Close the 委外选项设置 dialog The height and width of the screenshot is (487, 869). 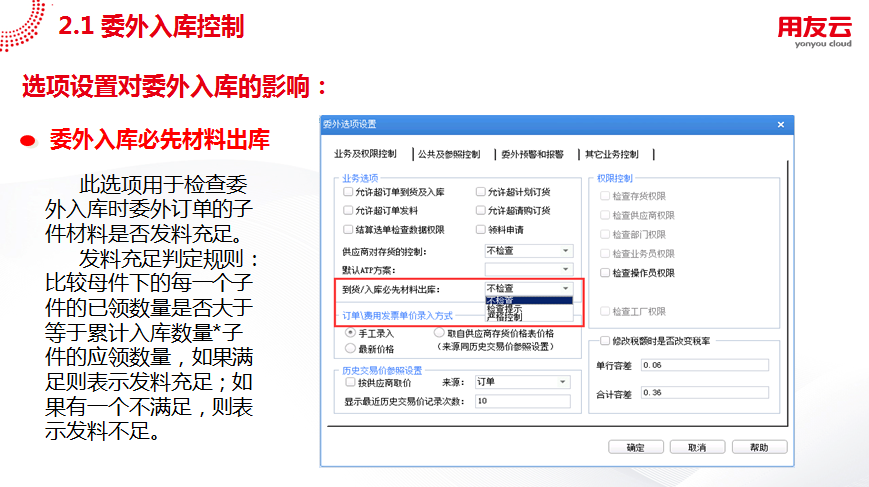(780, 125)
